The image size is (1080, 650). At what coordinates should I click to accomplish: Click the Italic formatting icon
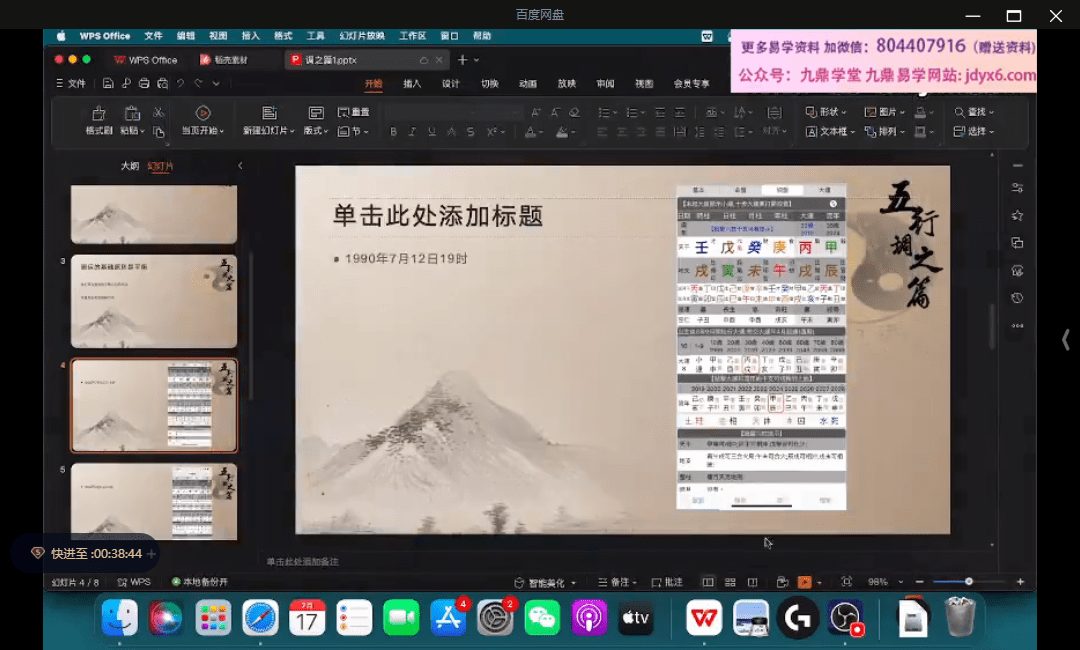point(412,132)
